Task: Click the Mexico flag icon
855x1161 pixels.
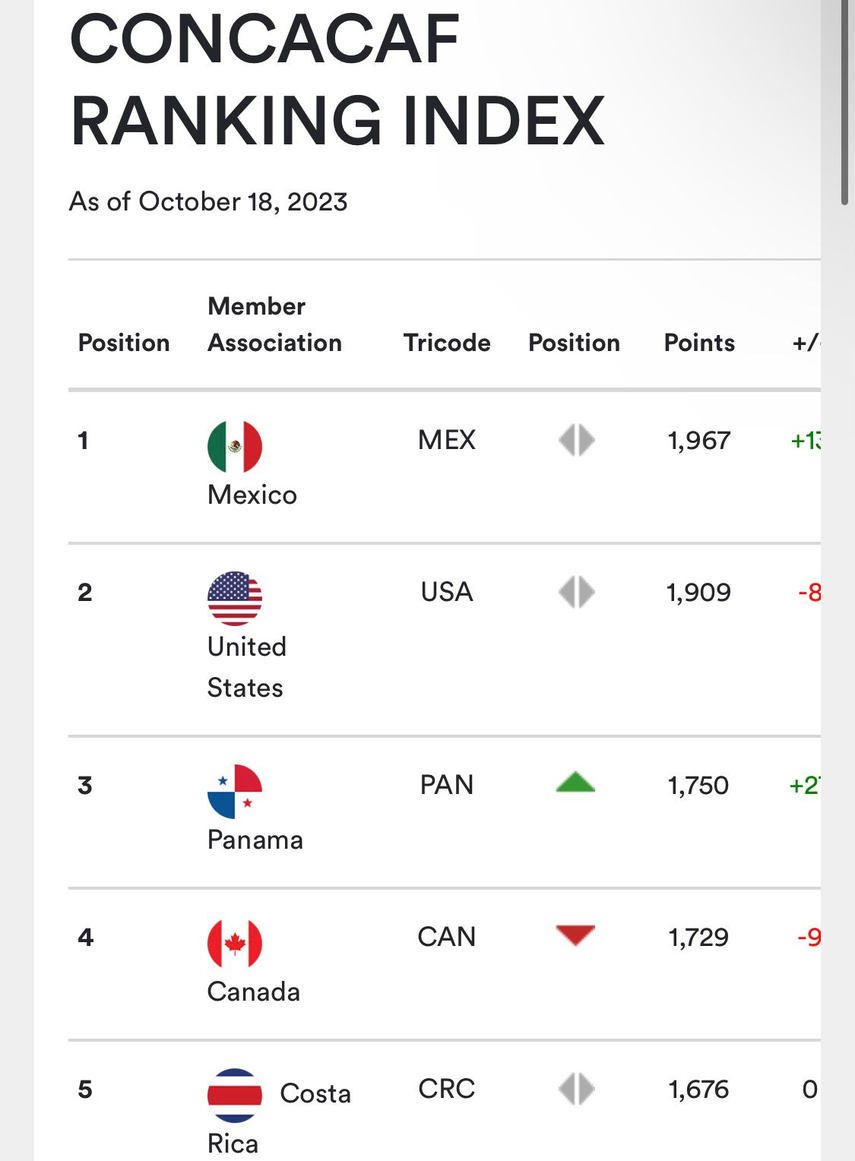Action: (x=234, y=445)
